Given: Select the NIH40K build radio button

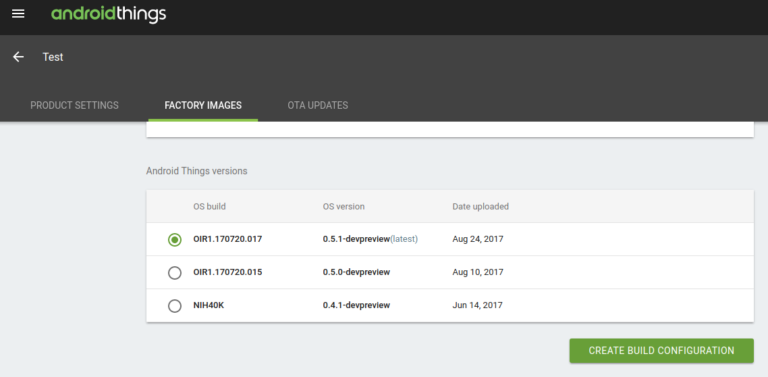Looking at the screenshot, I should tap(174, 306).
